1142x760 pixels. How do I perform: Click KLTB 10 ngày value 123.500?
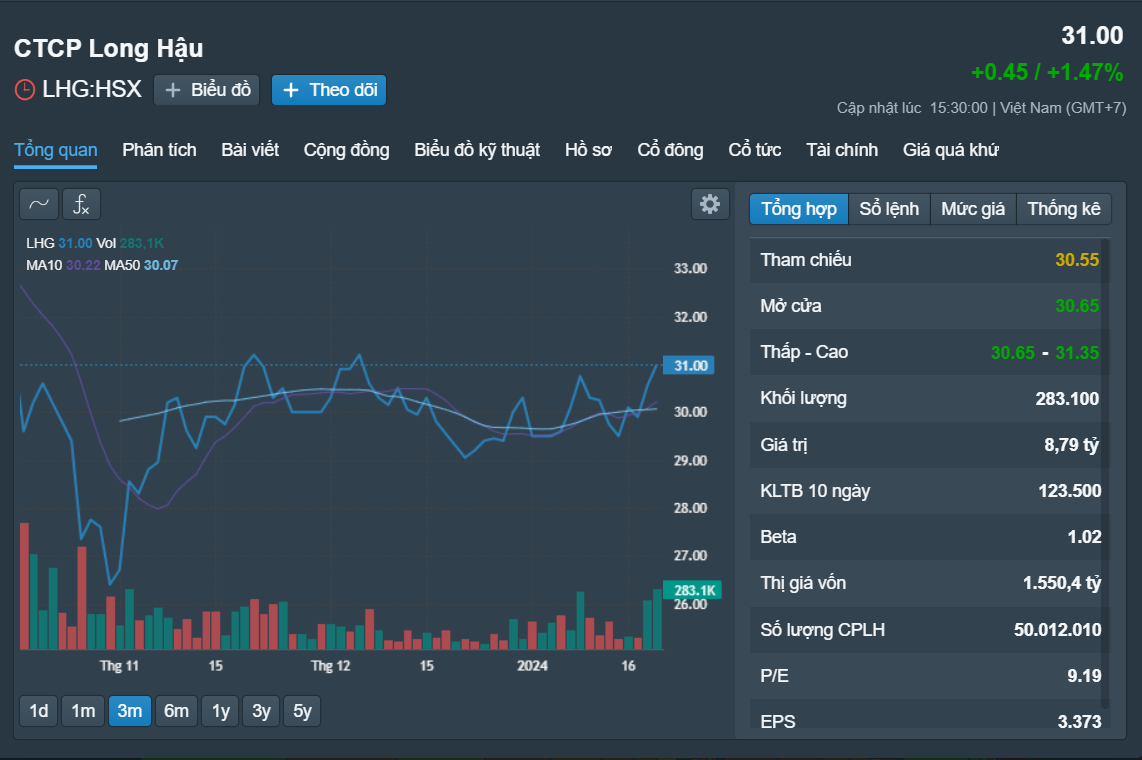1070,491
